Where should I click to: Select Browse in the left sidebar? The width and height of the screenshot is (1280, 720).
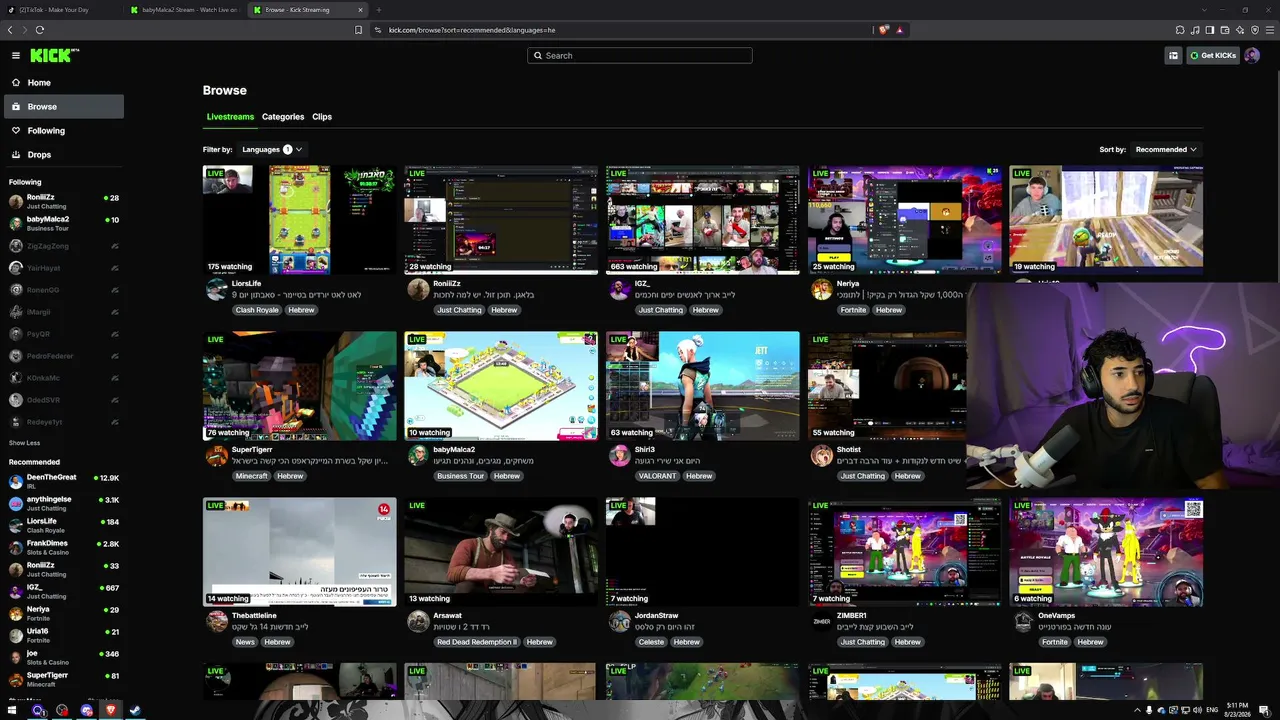coord(63,107)
